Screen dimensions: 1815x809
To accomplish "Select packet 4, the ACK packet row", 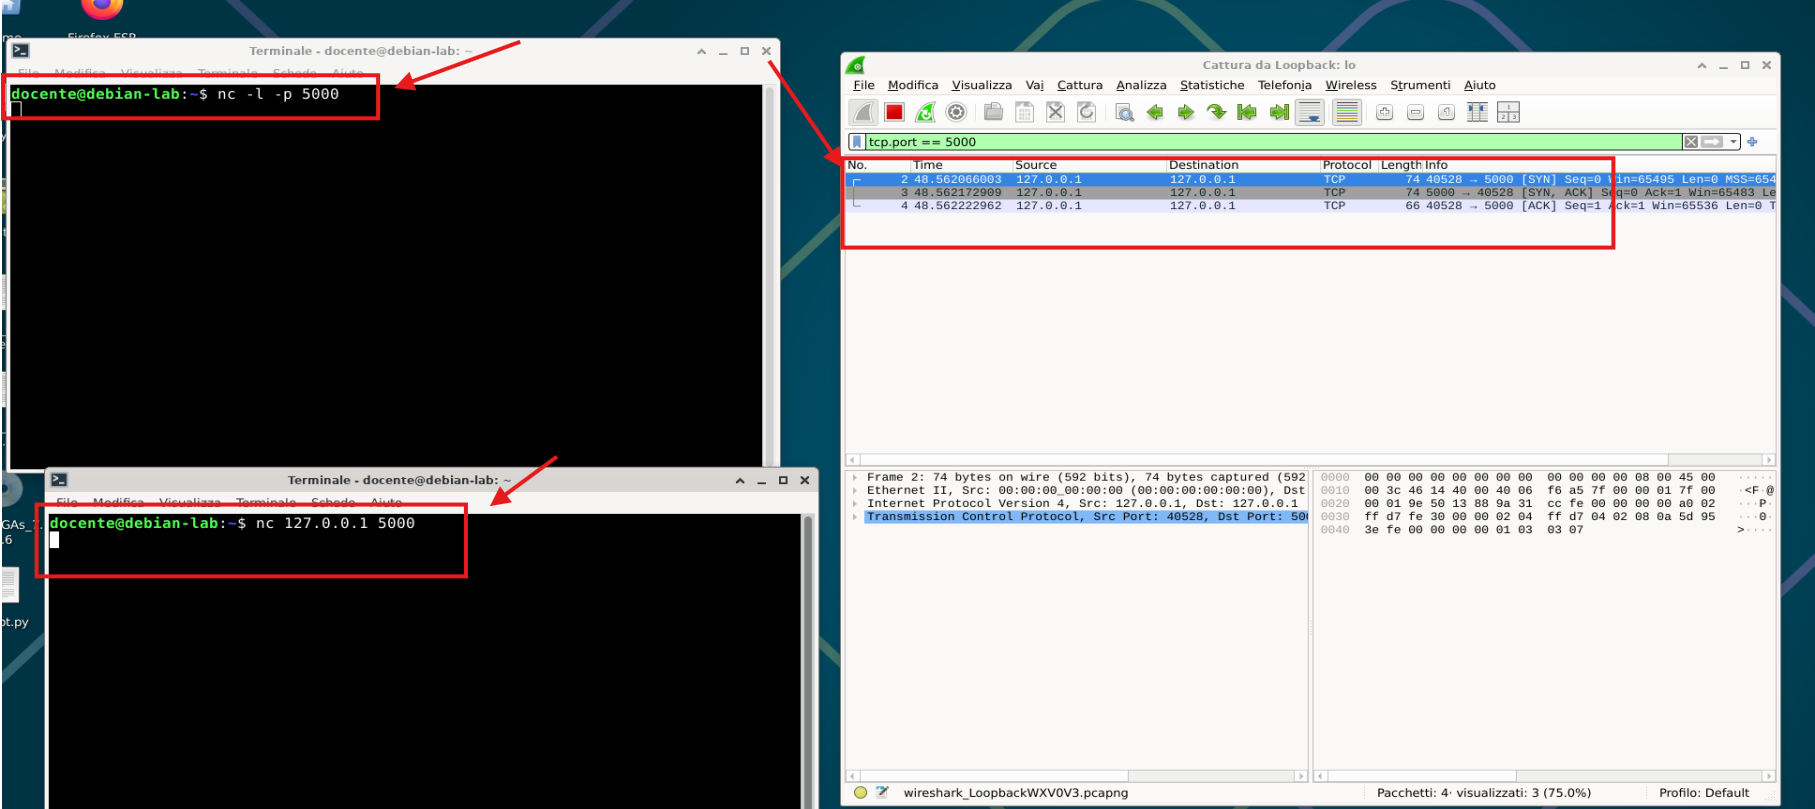I will click(x=1310, y=206).
